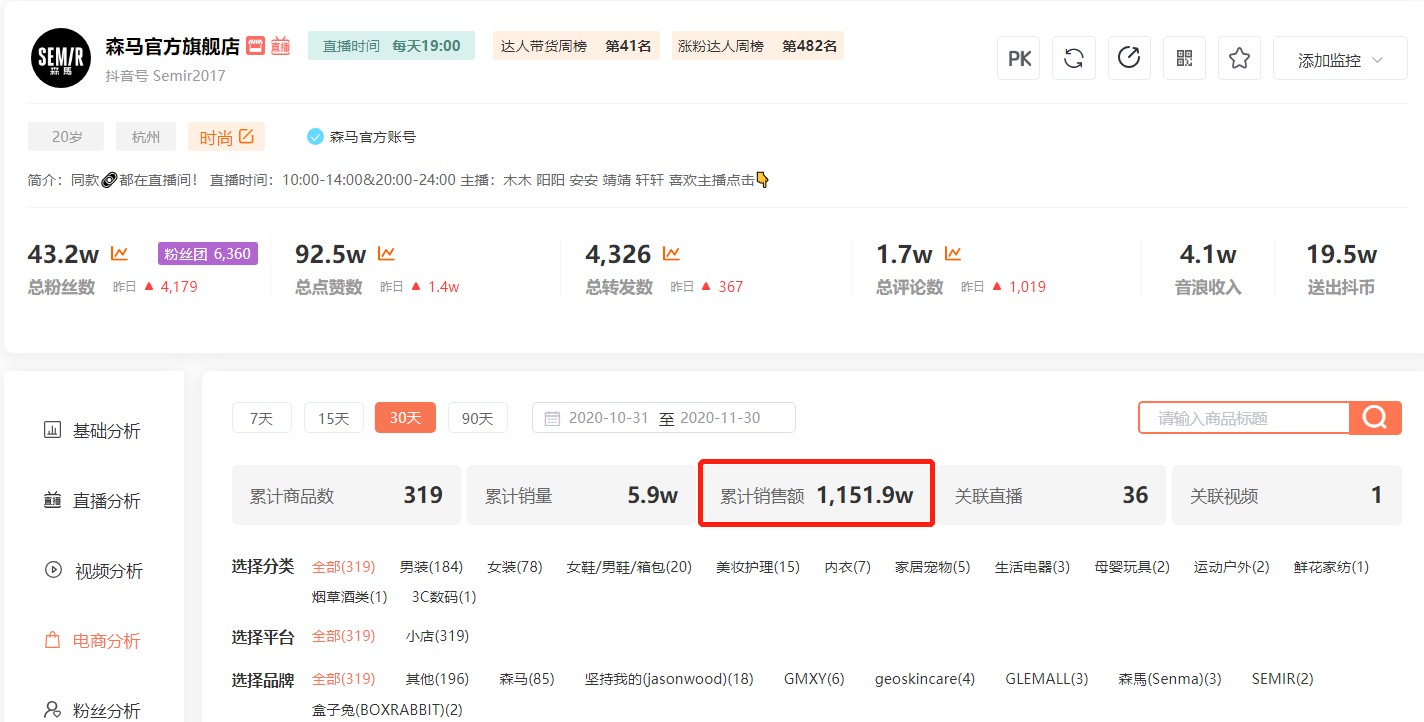This screenshot has height=722, width=1424.
Task: Select platform filter 小店(319)
Action: (437, 636)
